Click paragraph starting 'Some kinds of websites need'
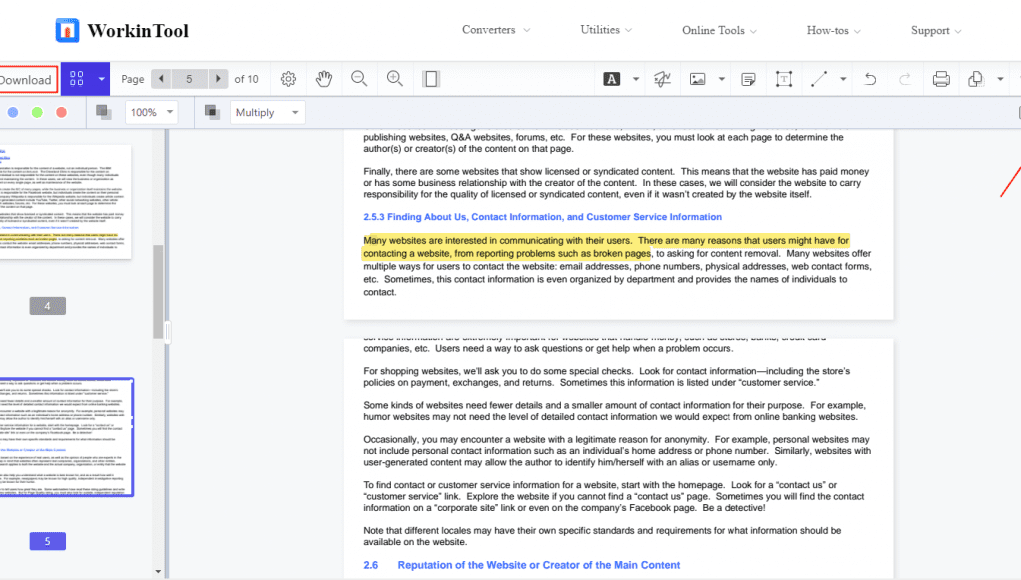This screenshot has width=1021, height=580. (615, 411)
